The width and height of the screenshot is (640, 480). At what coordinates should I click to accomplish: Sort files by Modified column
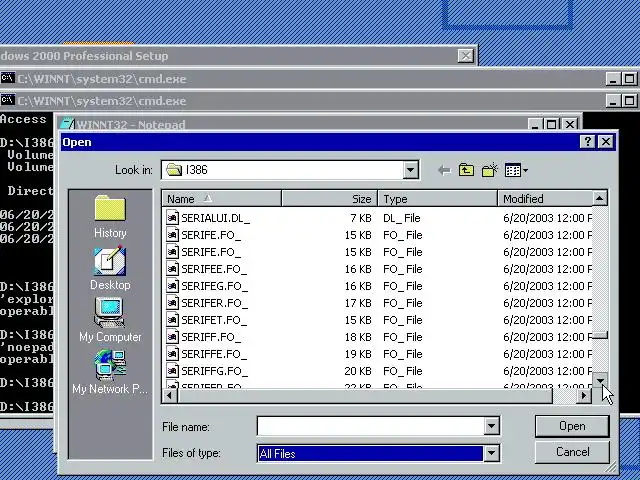pyautogui.click(x=545, y=199)
